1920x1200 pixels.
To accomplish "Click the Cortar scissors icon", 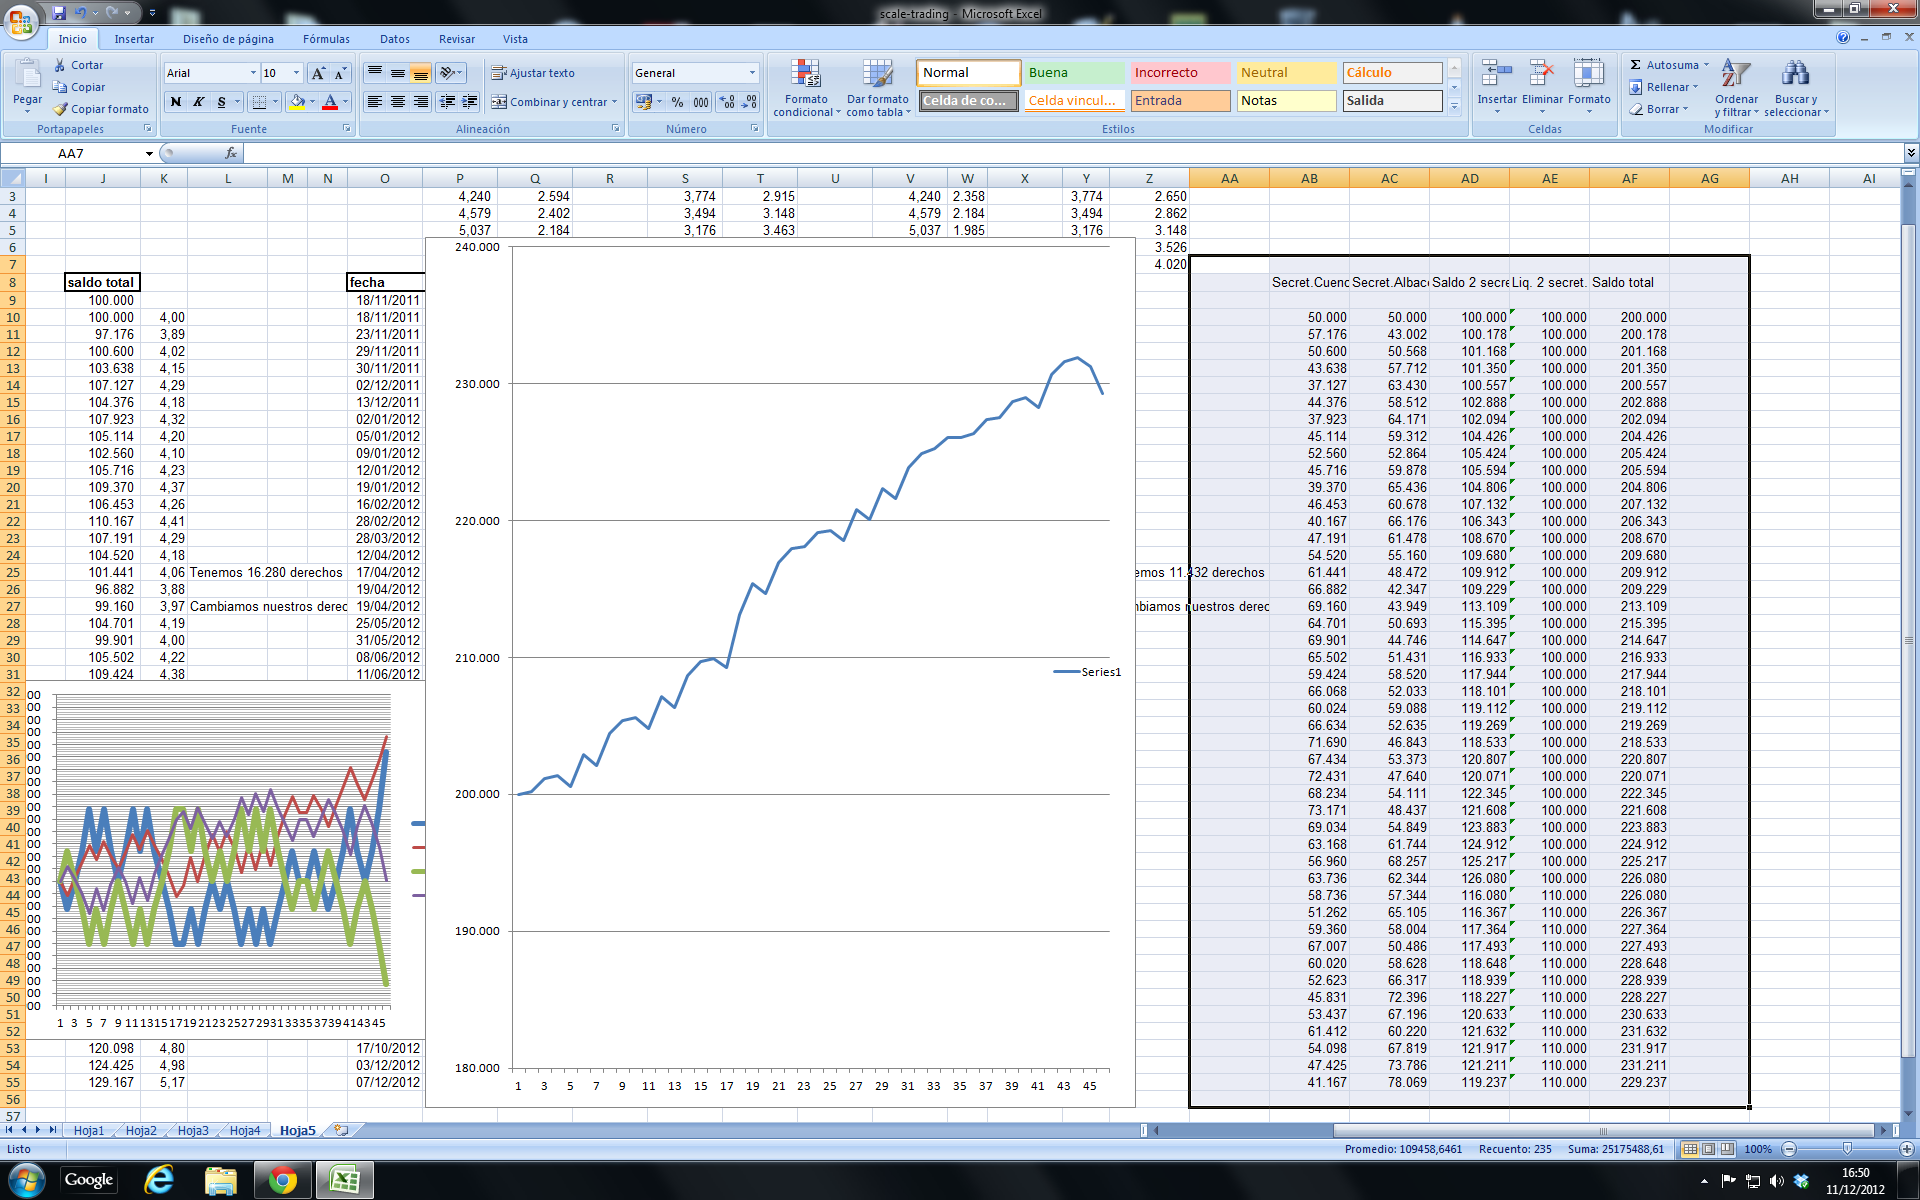I will pyautogui.click(x=60, y=65).
